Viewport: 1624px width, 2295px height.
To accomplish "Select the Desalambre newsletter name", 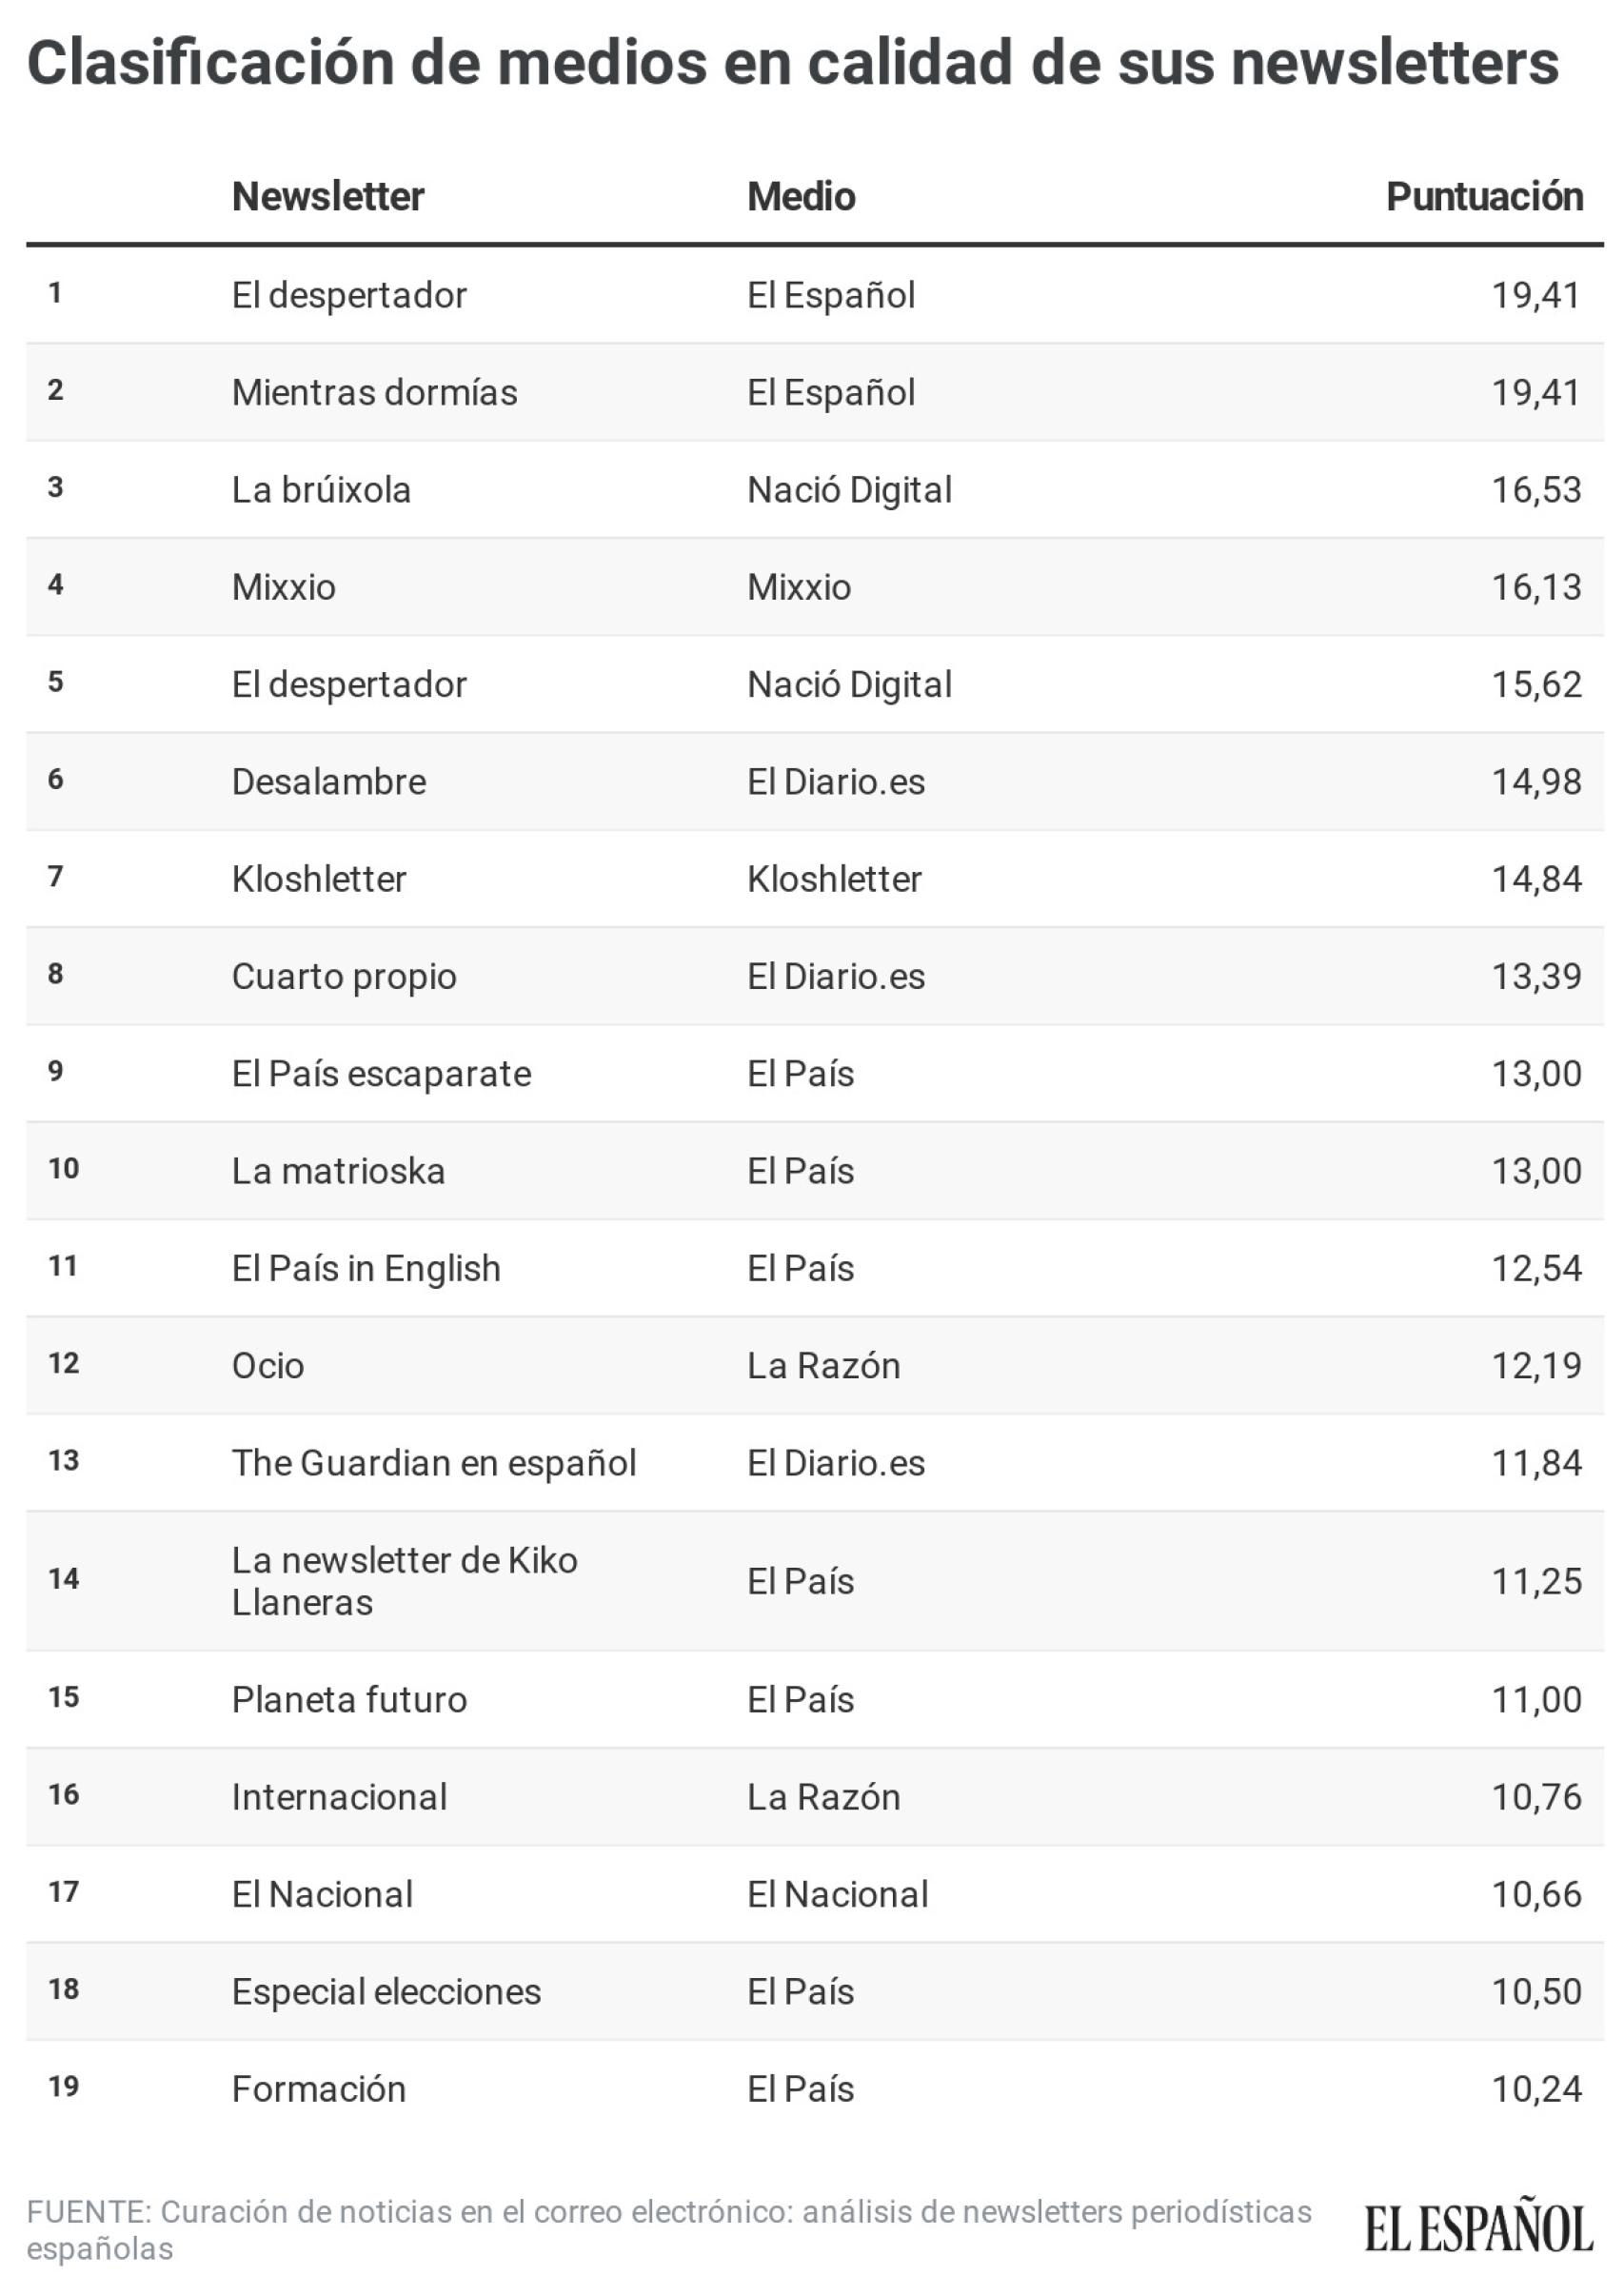I will (329, 782).
